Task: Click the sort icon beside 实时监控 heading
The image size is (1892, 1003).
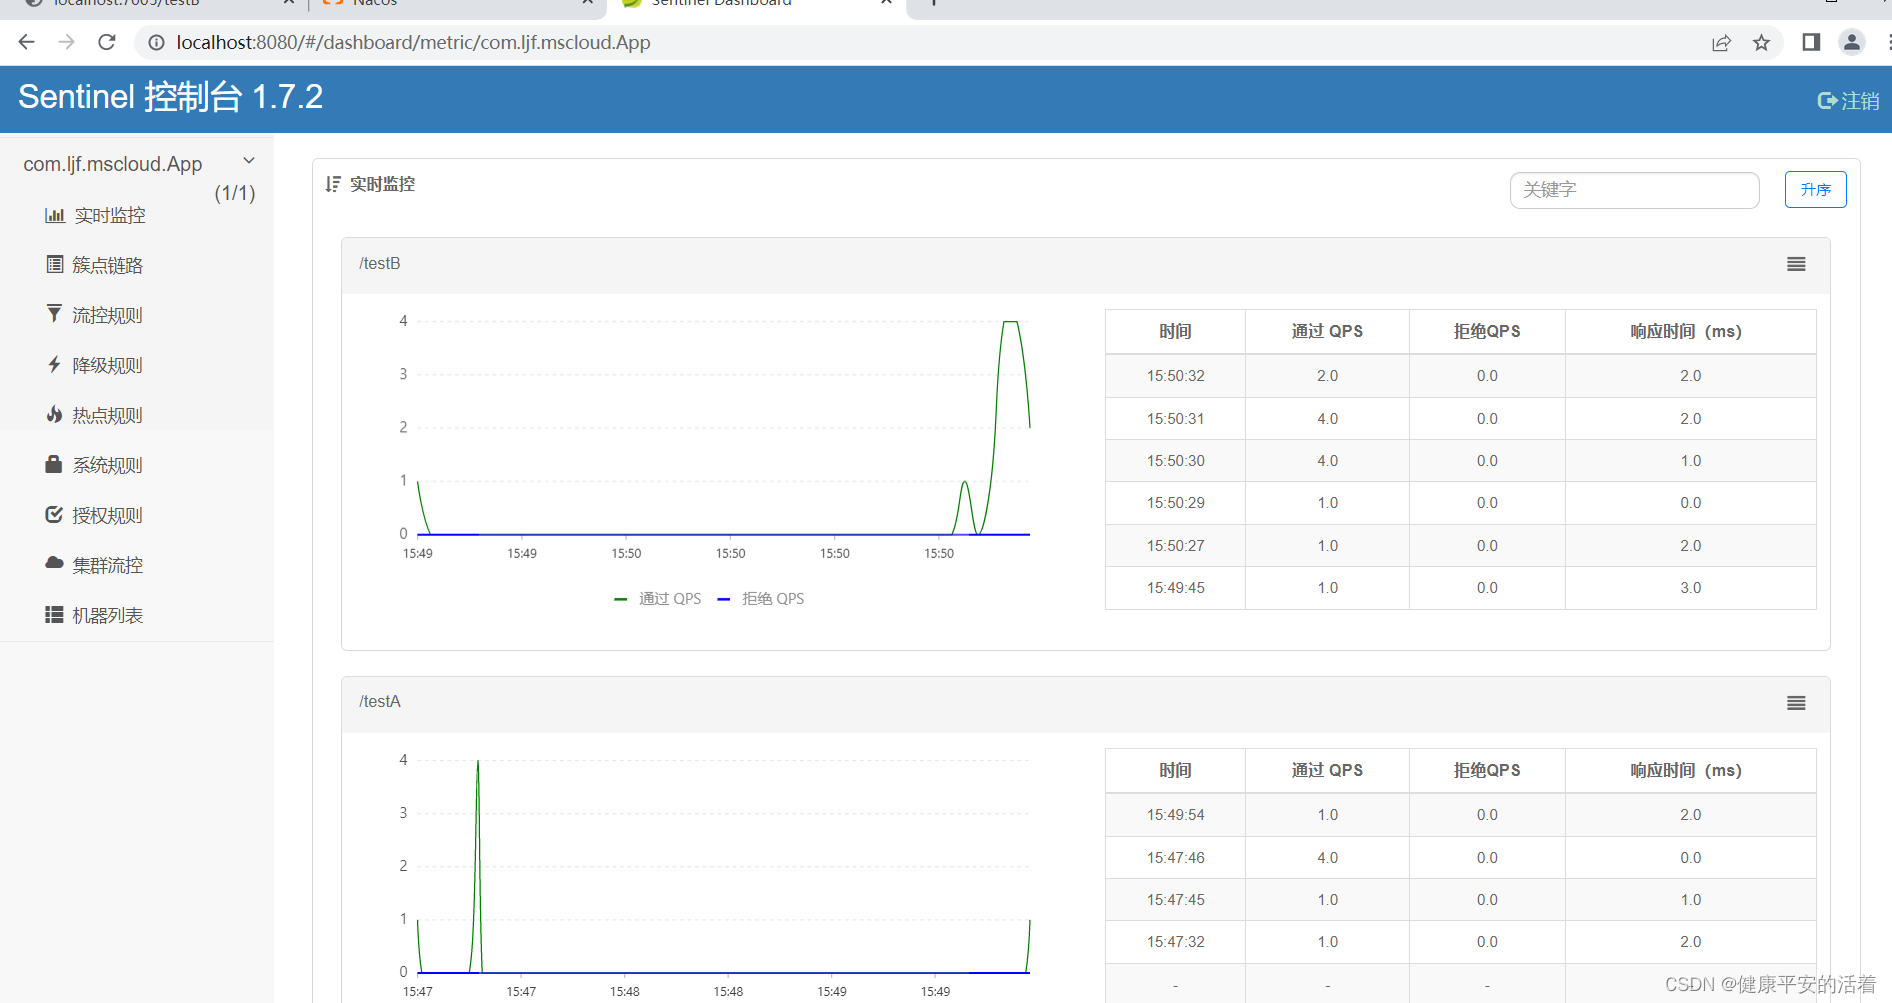Action: pyautogui.click(x=333, y=184)
